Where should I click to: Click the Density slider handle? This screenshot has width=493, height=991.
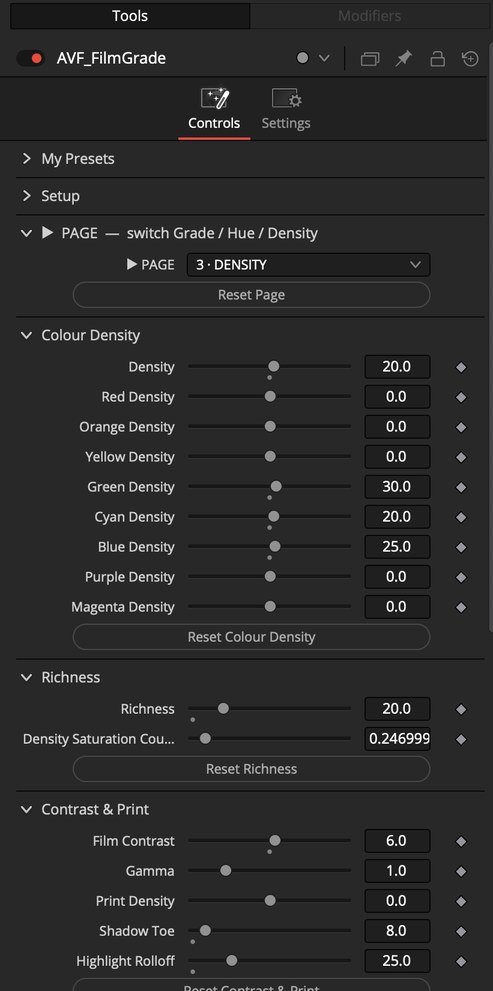[274, 366]
